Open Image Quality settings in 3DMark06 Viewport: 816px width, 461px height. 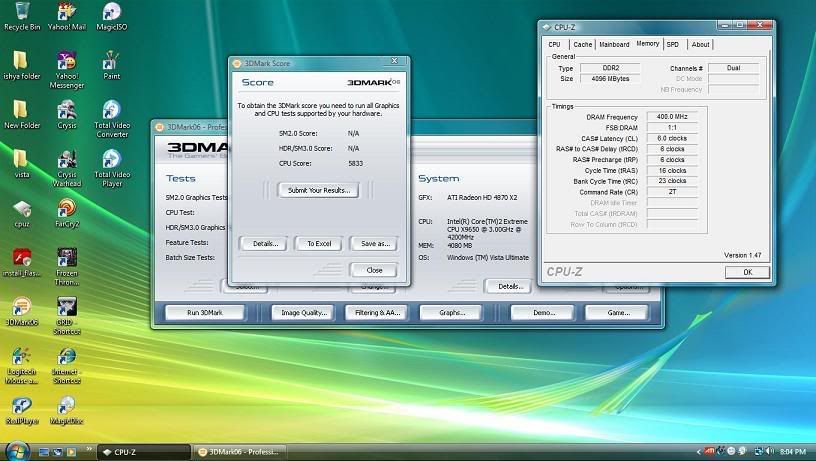(x=305, y=312)
